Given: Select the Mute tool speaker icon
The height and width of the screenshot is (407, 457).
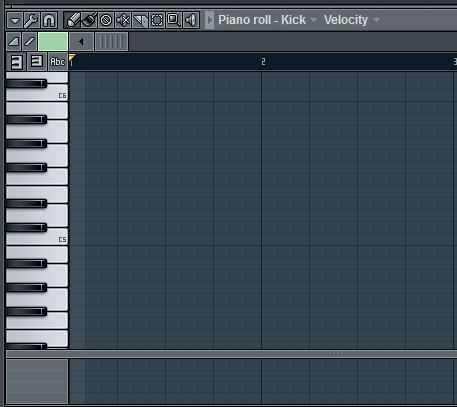Looking at the screenshot, I should point(123,21).
